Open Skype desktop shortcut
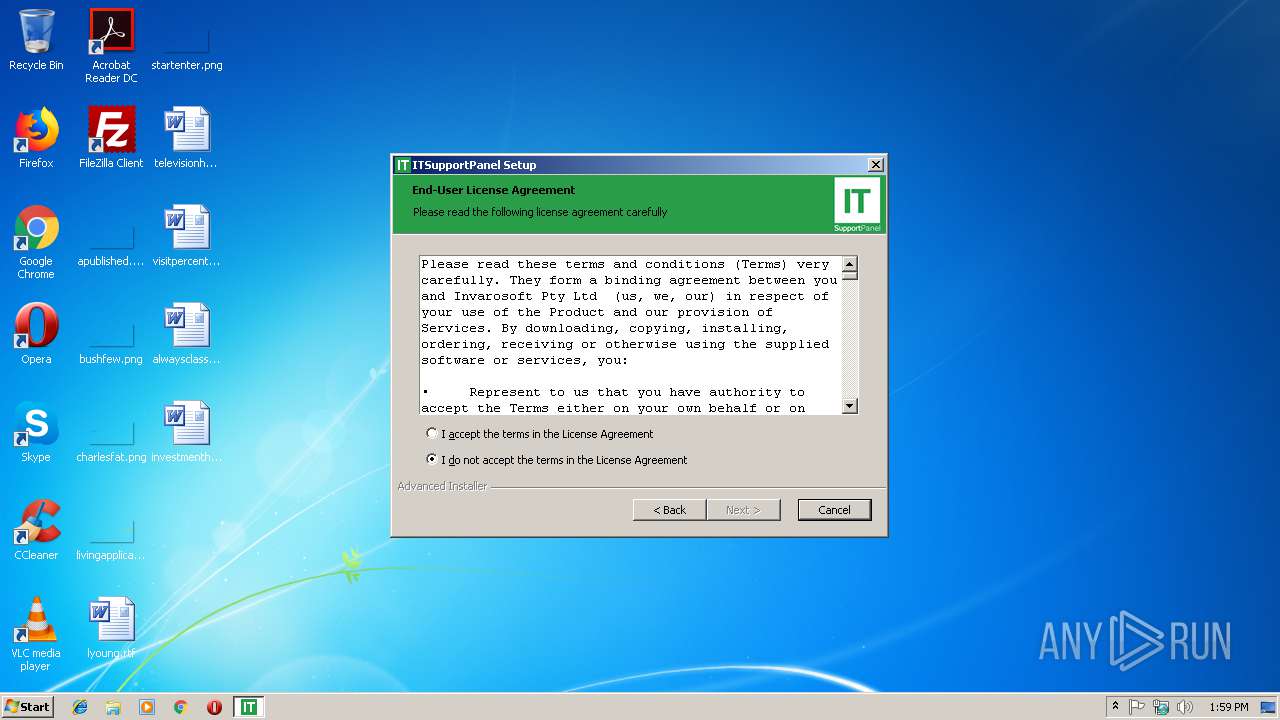 point(36,432)
